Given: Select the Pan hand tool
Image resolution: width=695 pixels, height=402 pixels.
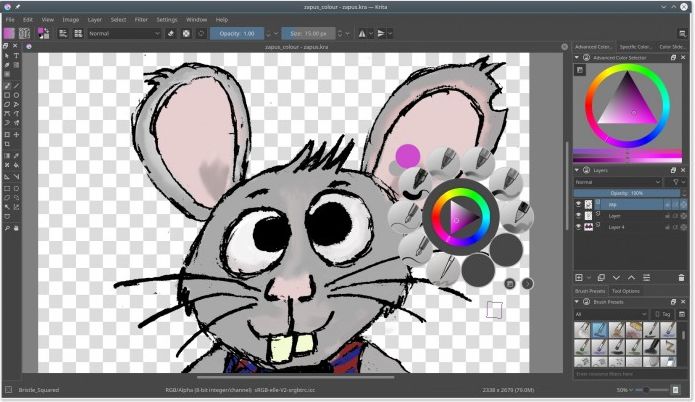Looking at the screenshot, I should click(x=16, y=228).
